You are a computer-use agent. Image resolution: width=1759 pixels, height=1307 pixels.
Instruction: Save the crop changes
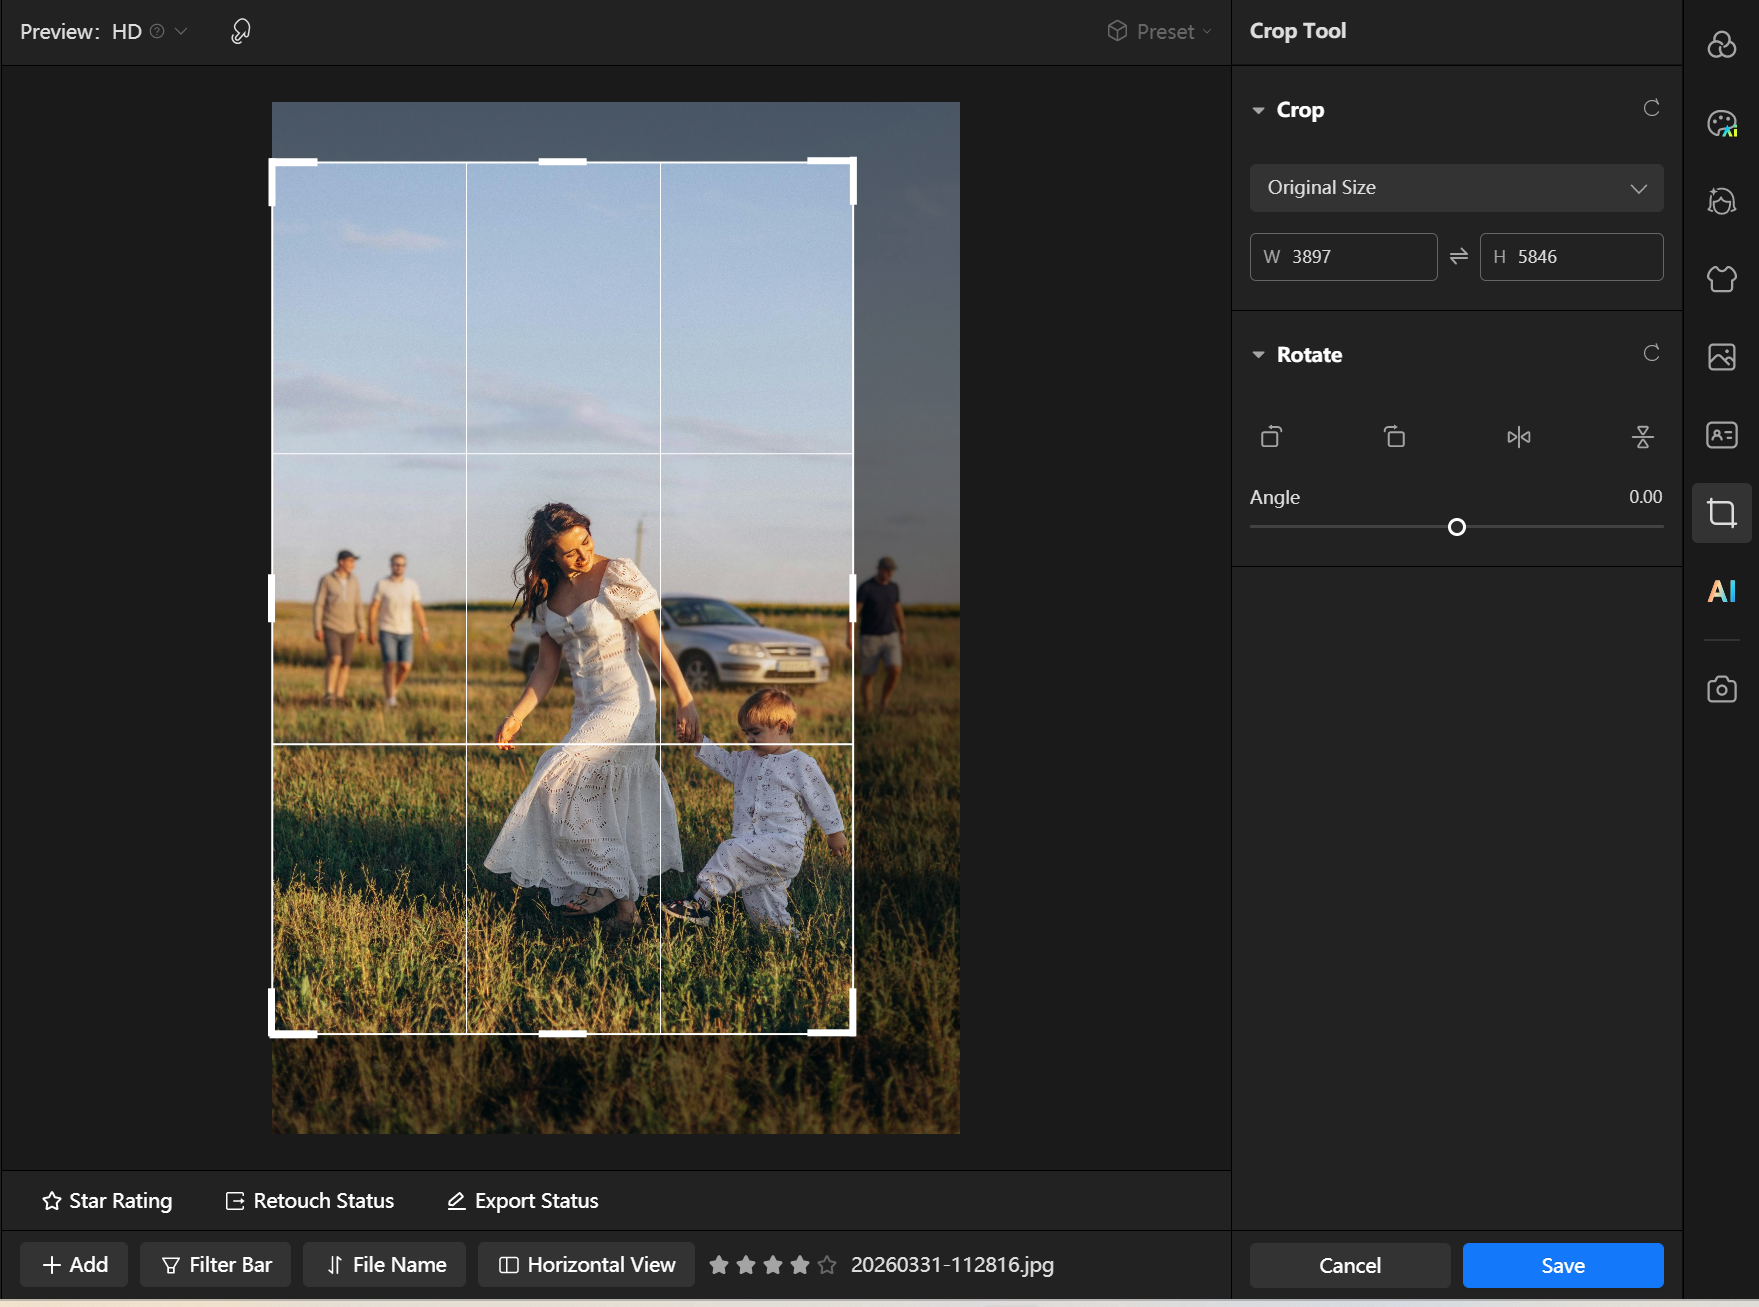click(1562, 1266)
